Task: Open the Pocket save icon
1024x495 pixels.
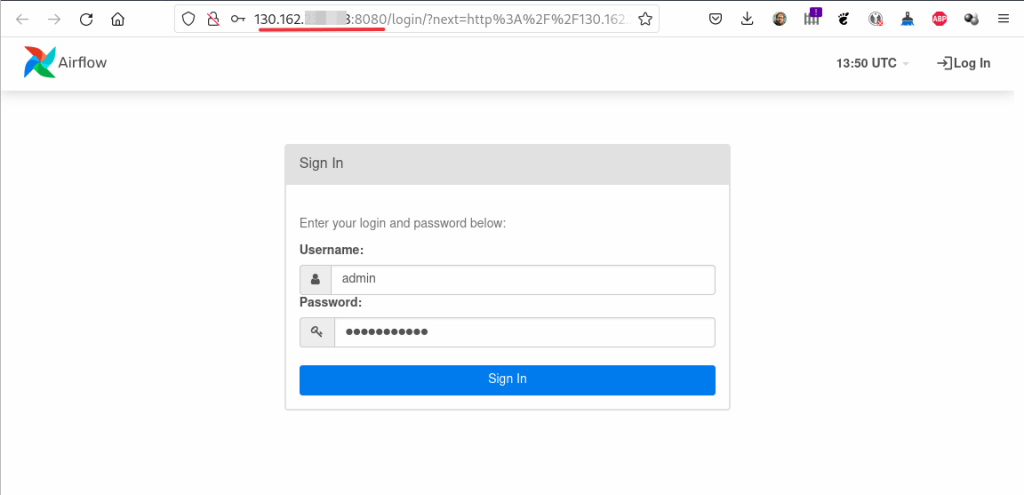Action: coord(716,19)
